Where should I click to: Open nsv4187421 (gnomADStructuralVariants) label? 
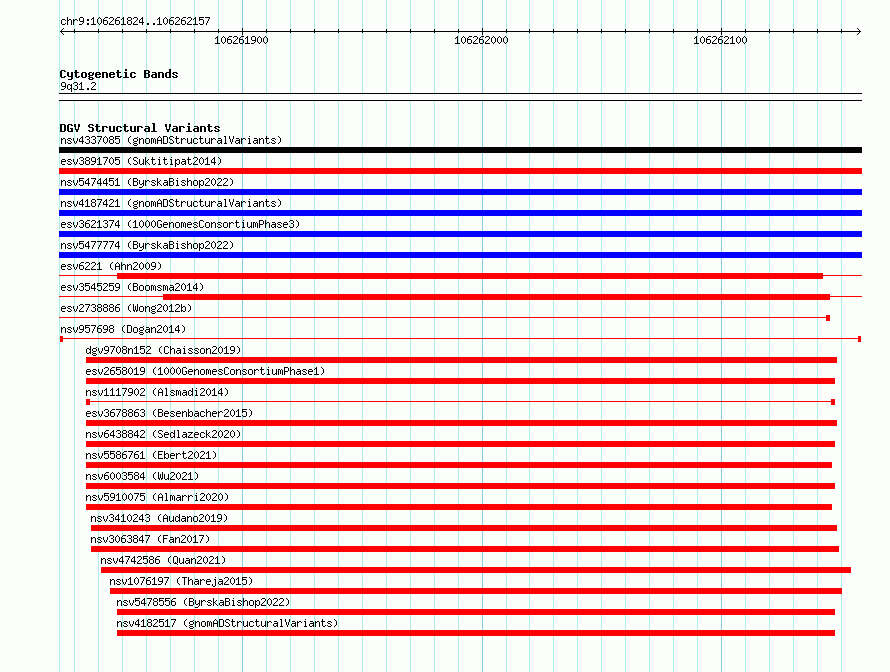[x=171, y=203]
